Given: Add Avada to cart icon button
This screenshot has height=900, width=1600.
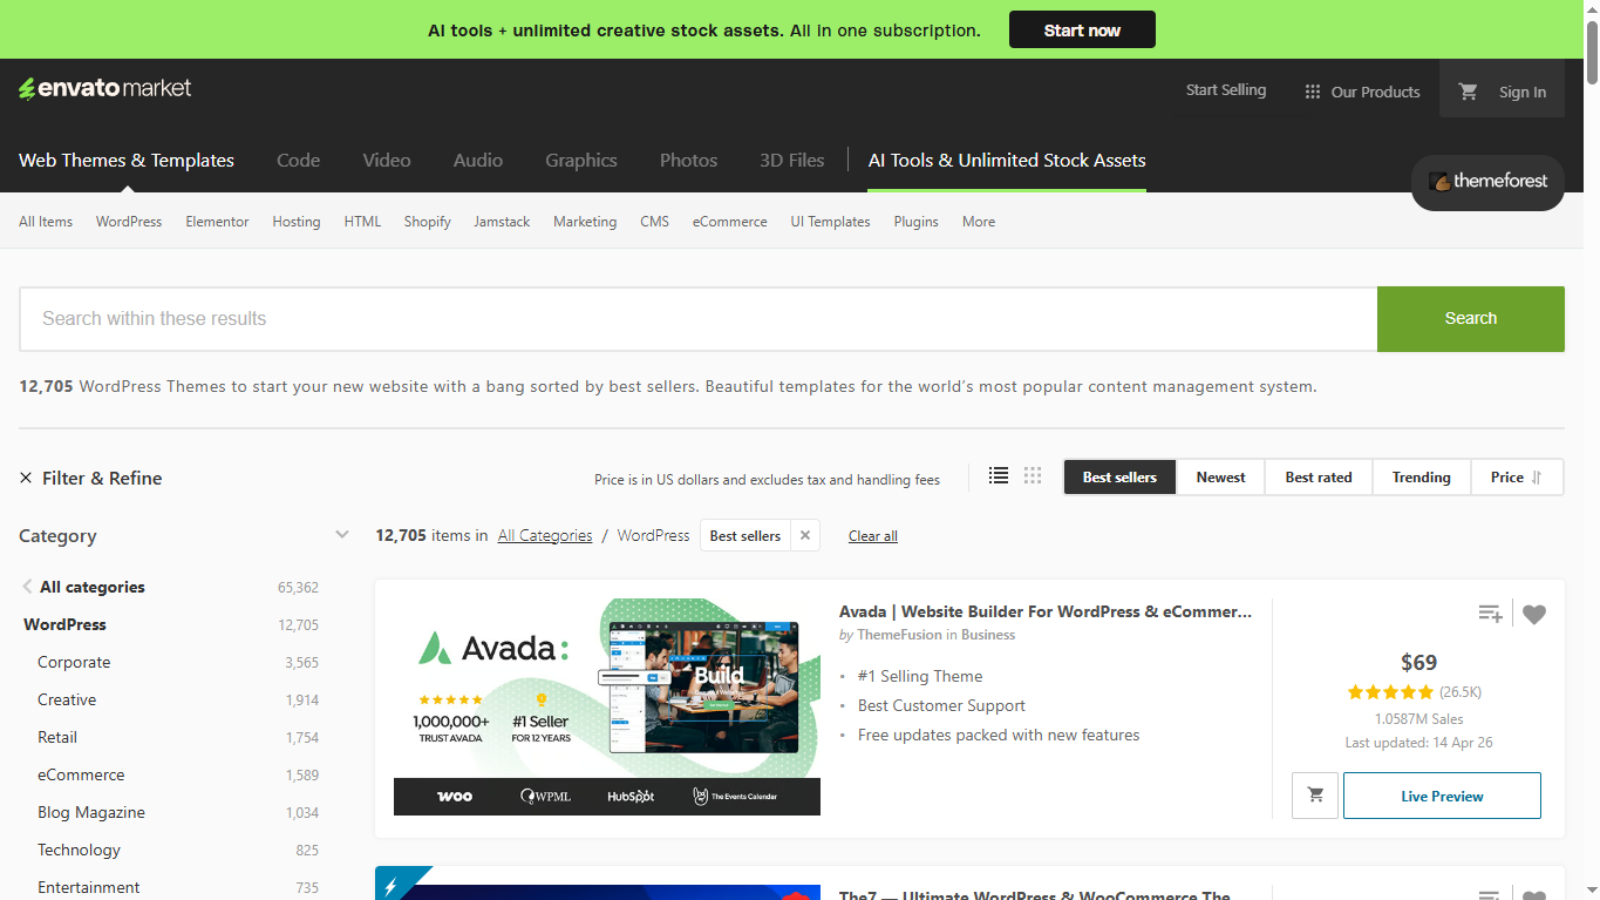Looking at the screenshot, I should pos(1315,796).
